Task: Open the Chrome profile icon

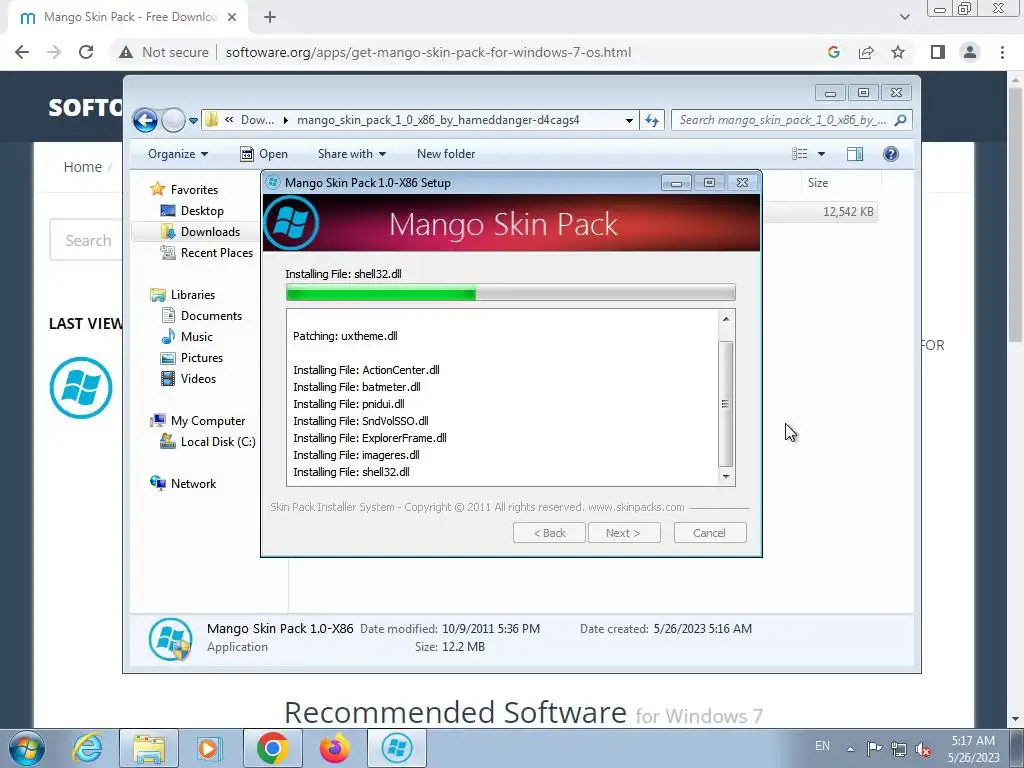Action: click(x=970, y=52)
